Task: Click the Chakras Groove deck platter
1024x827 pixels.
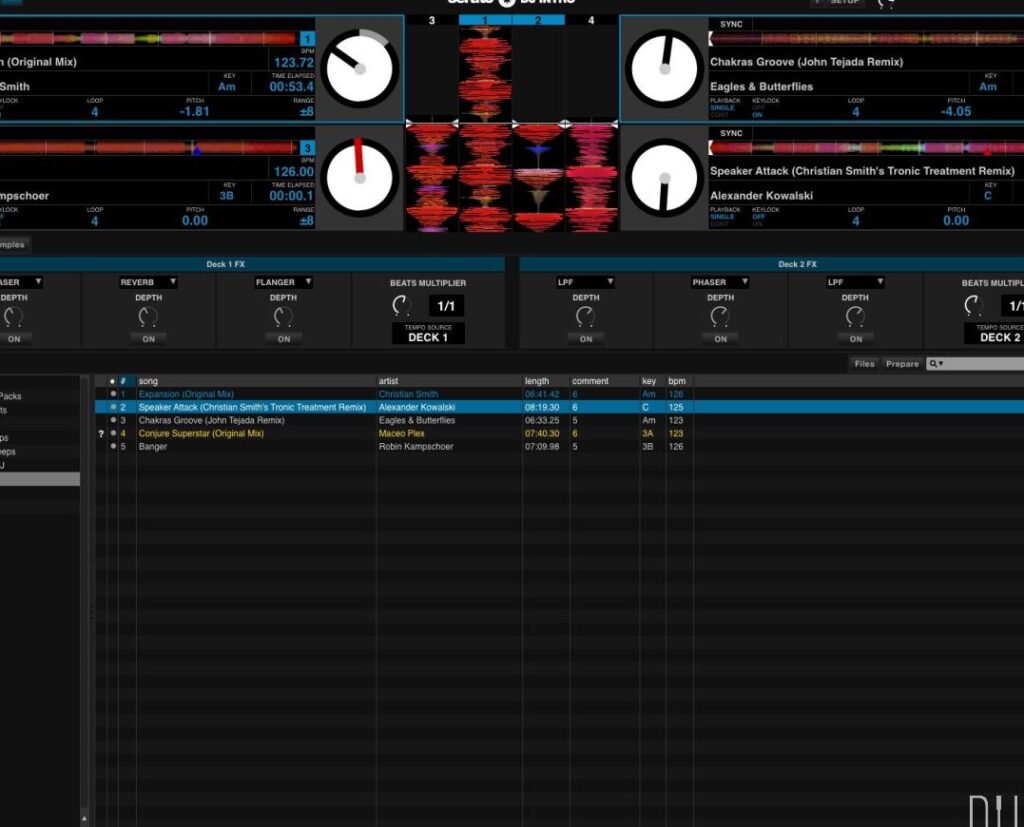Action: 664,69
